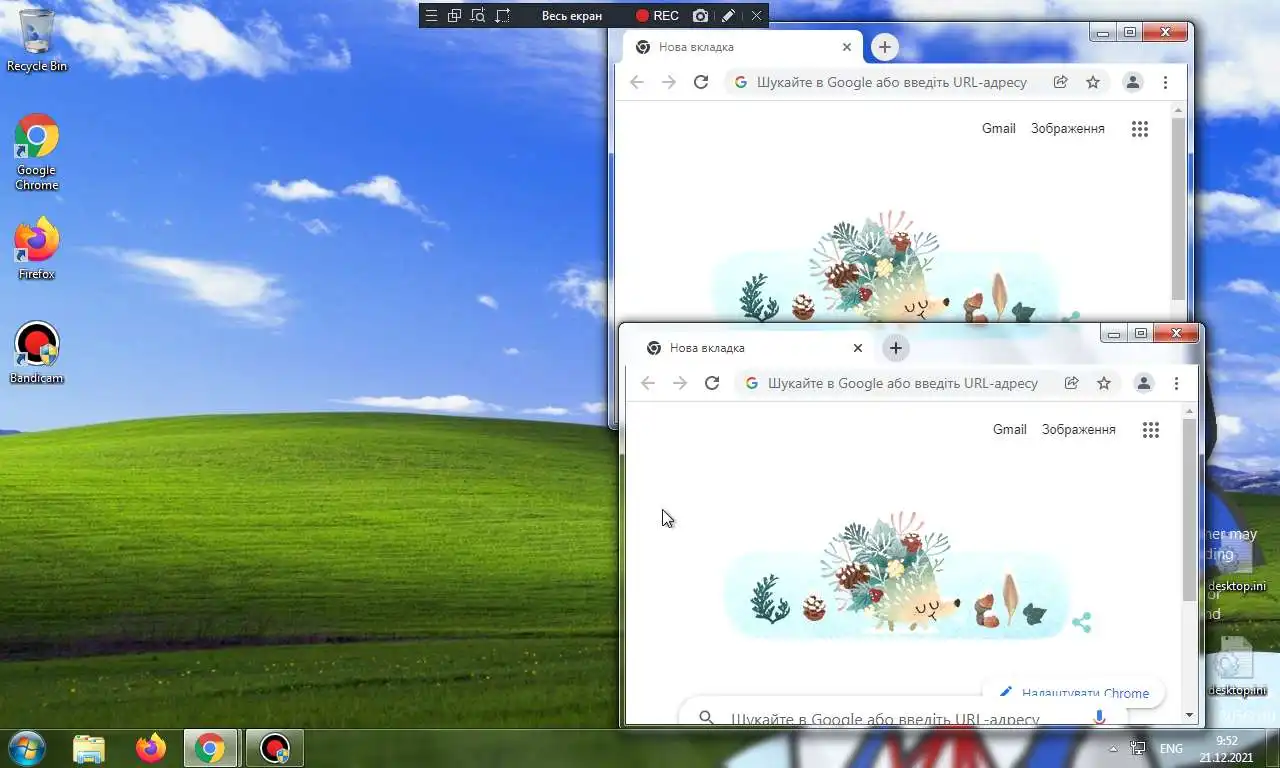Open profile avatar in front Chrome window
This screenshot has width=1280, height=768.
1144,383
